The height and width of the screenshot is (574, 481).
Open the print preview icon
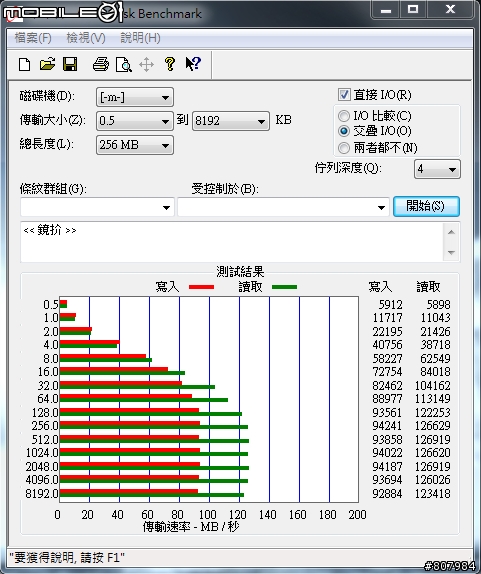pos(124,64)
